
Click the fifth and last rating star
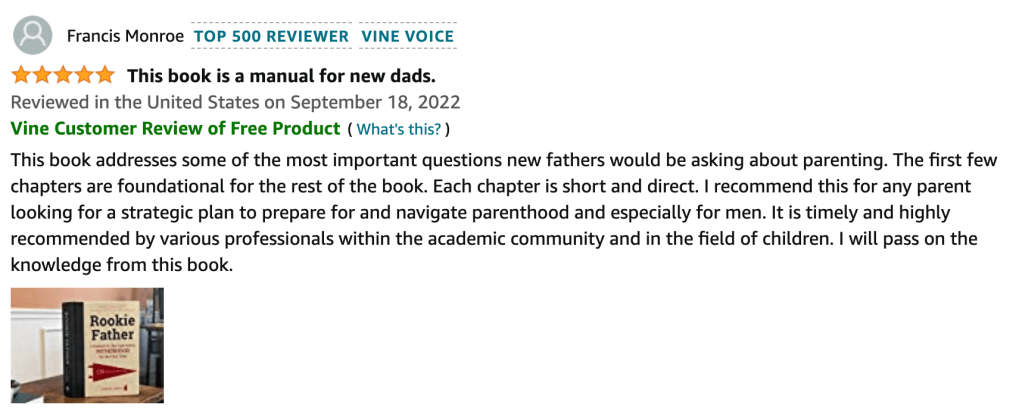(105, 75)
